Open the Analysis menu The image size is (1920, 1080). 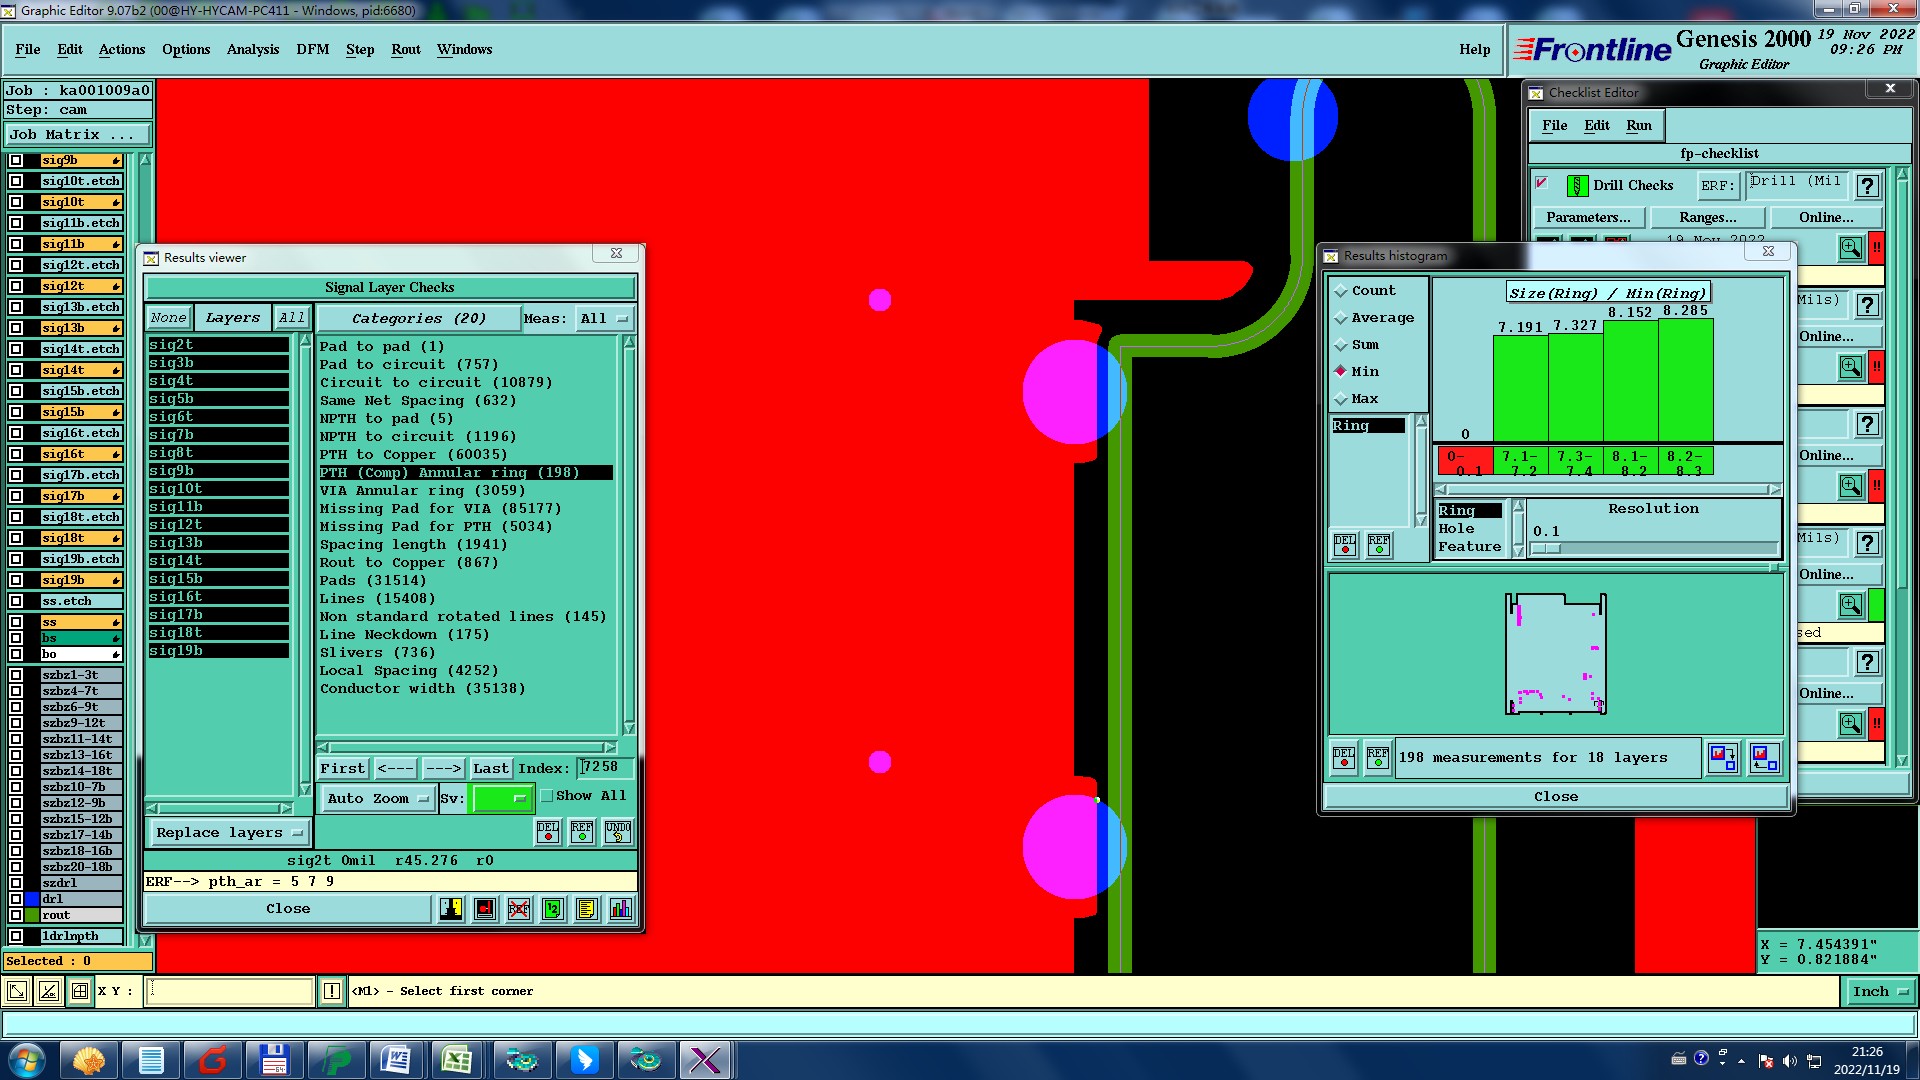pos(252,49)
